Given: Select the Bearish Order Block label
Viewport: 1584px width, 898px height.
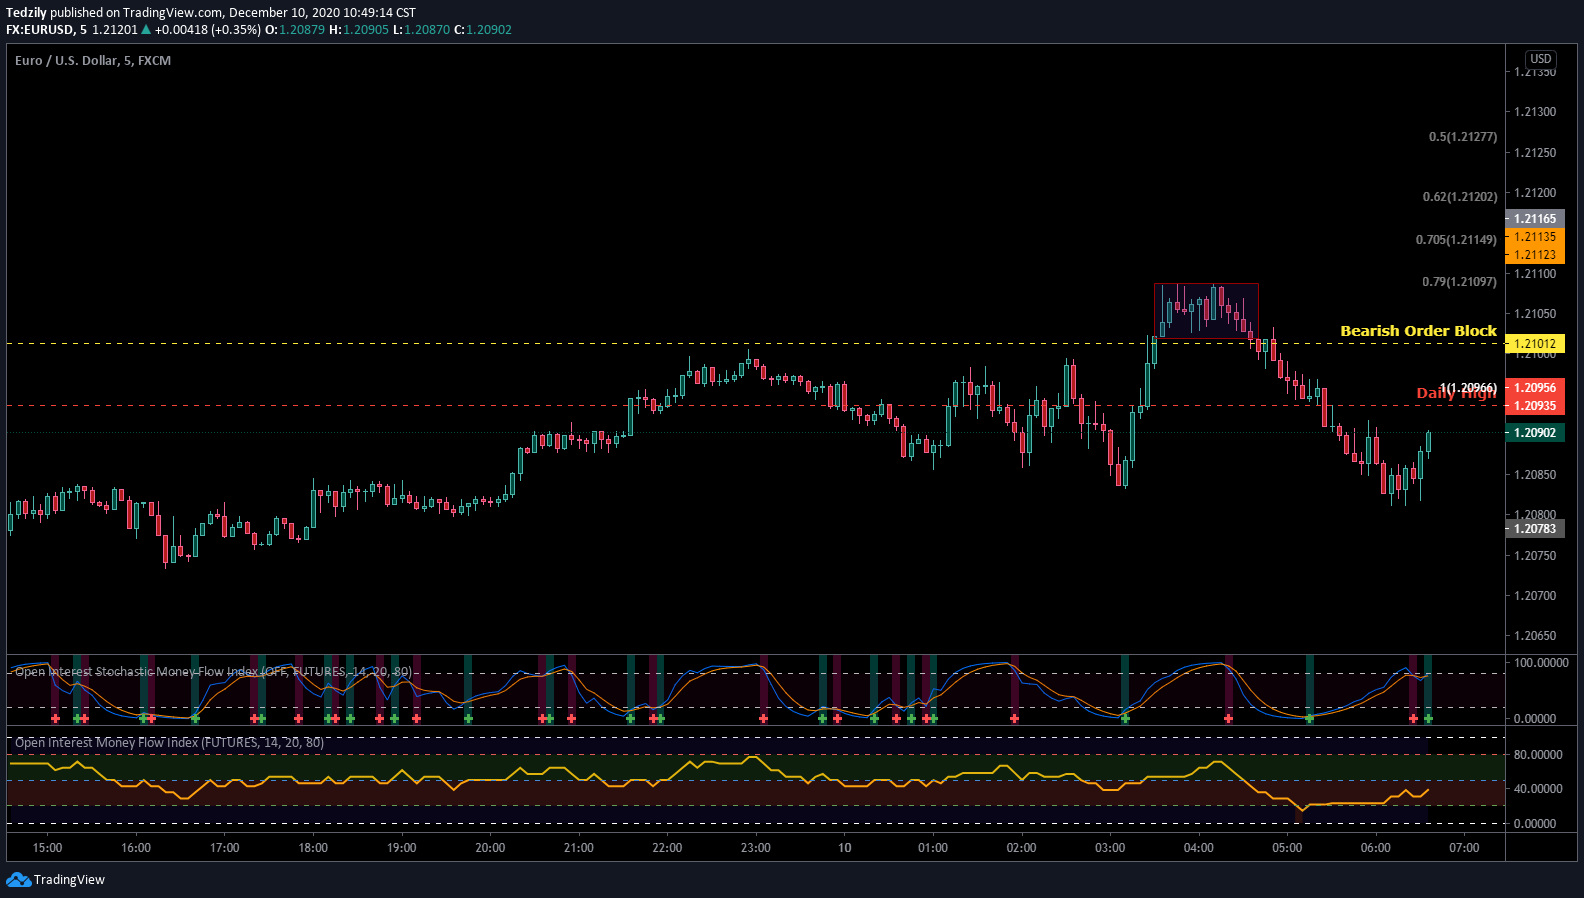Looking at the screenshot, I should click(1418, 331).
